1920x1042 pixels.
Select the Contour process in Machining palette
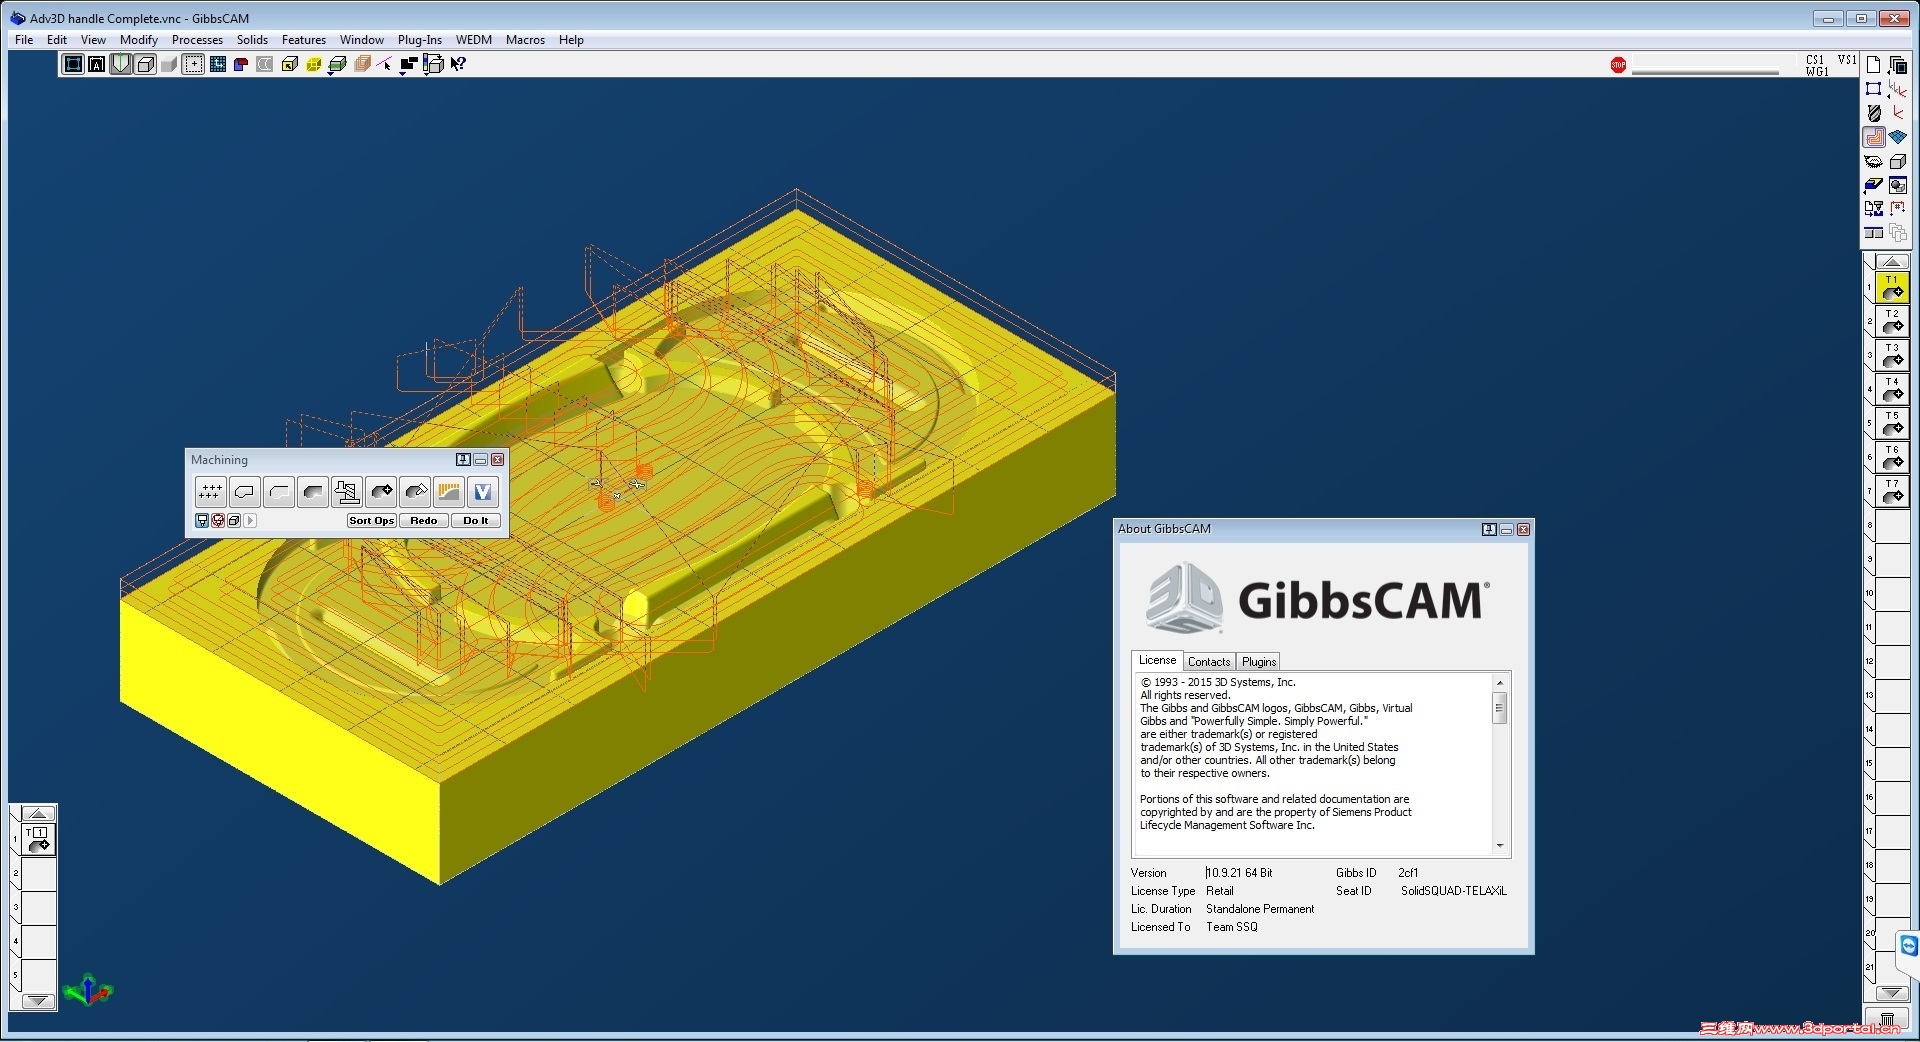(244, 492)
